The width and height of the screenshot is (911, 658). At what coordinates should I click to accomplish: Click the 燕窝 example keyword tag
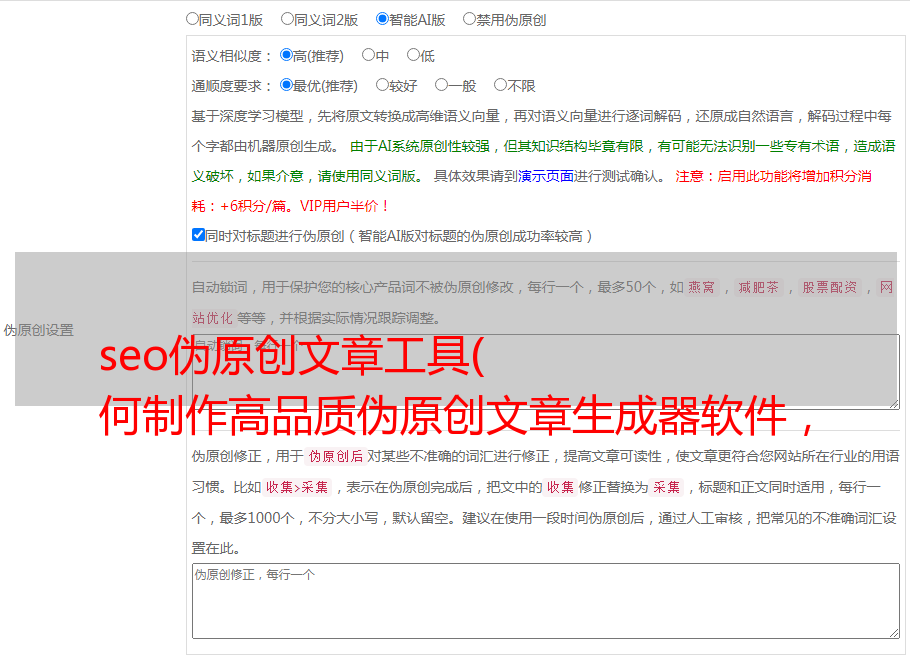click(701, 287)
